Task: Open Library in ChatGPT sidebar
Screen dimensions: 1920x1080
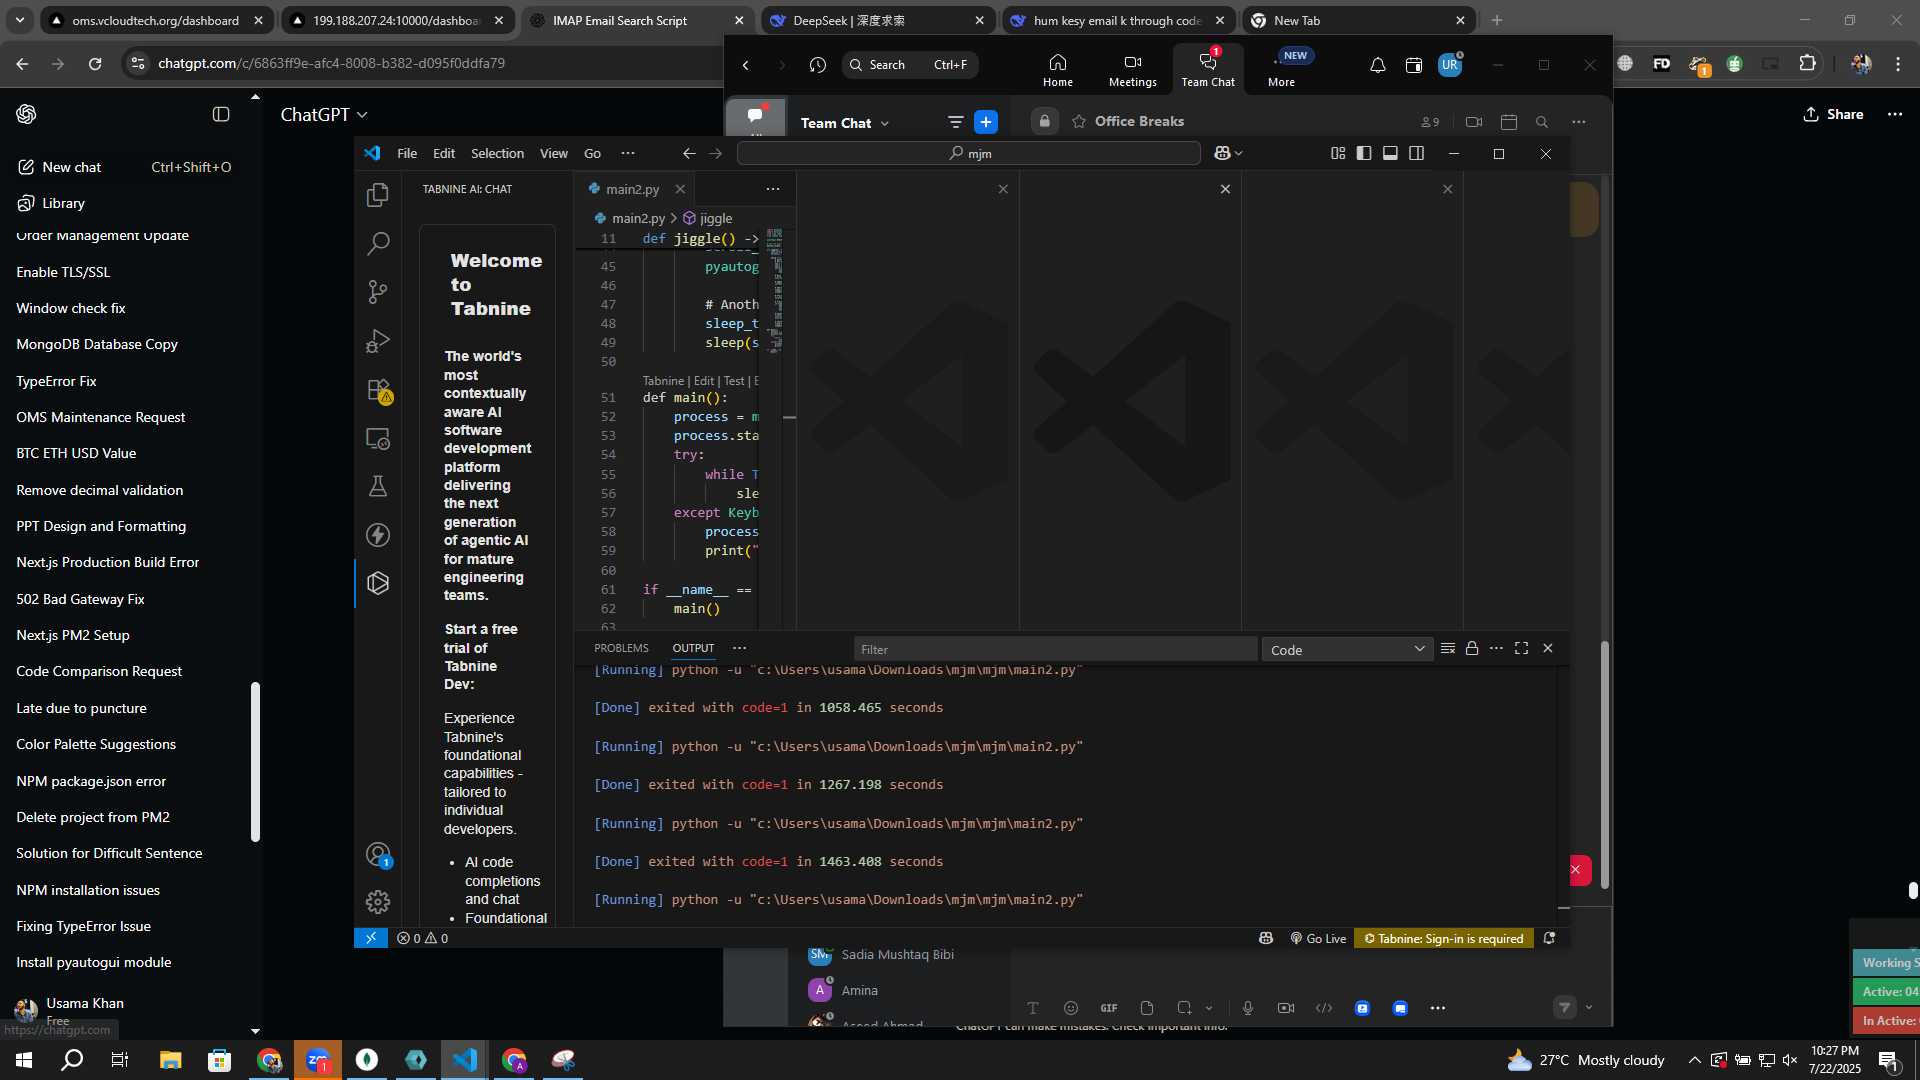Action: click(x=124, y=203)
